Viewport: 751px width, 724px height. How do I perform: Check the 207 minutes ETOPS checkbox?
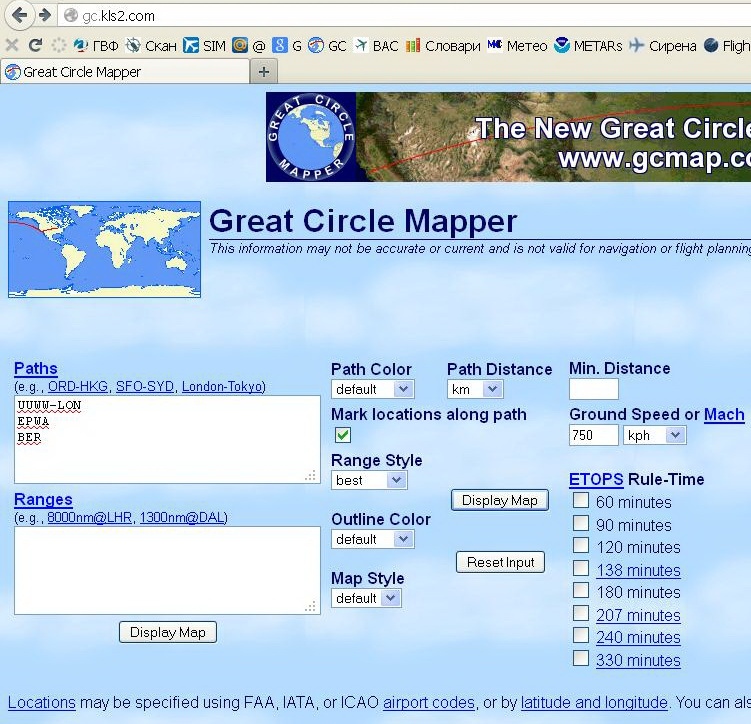581,613
